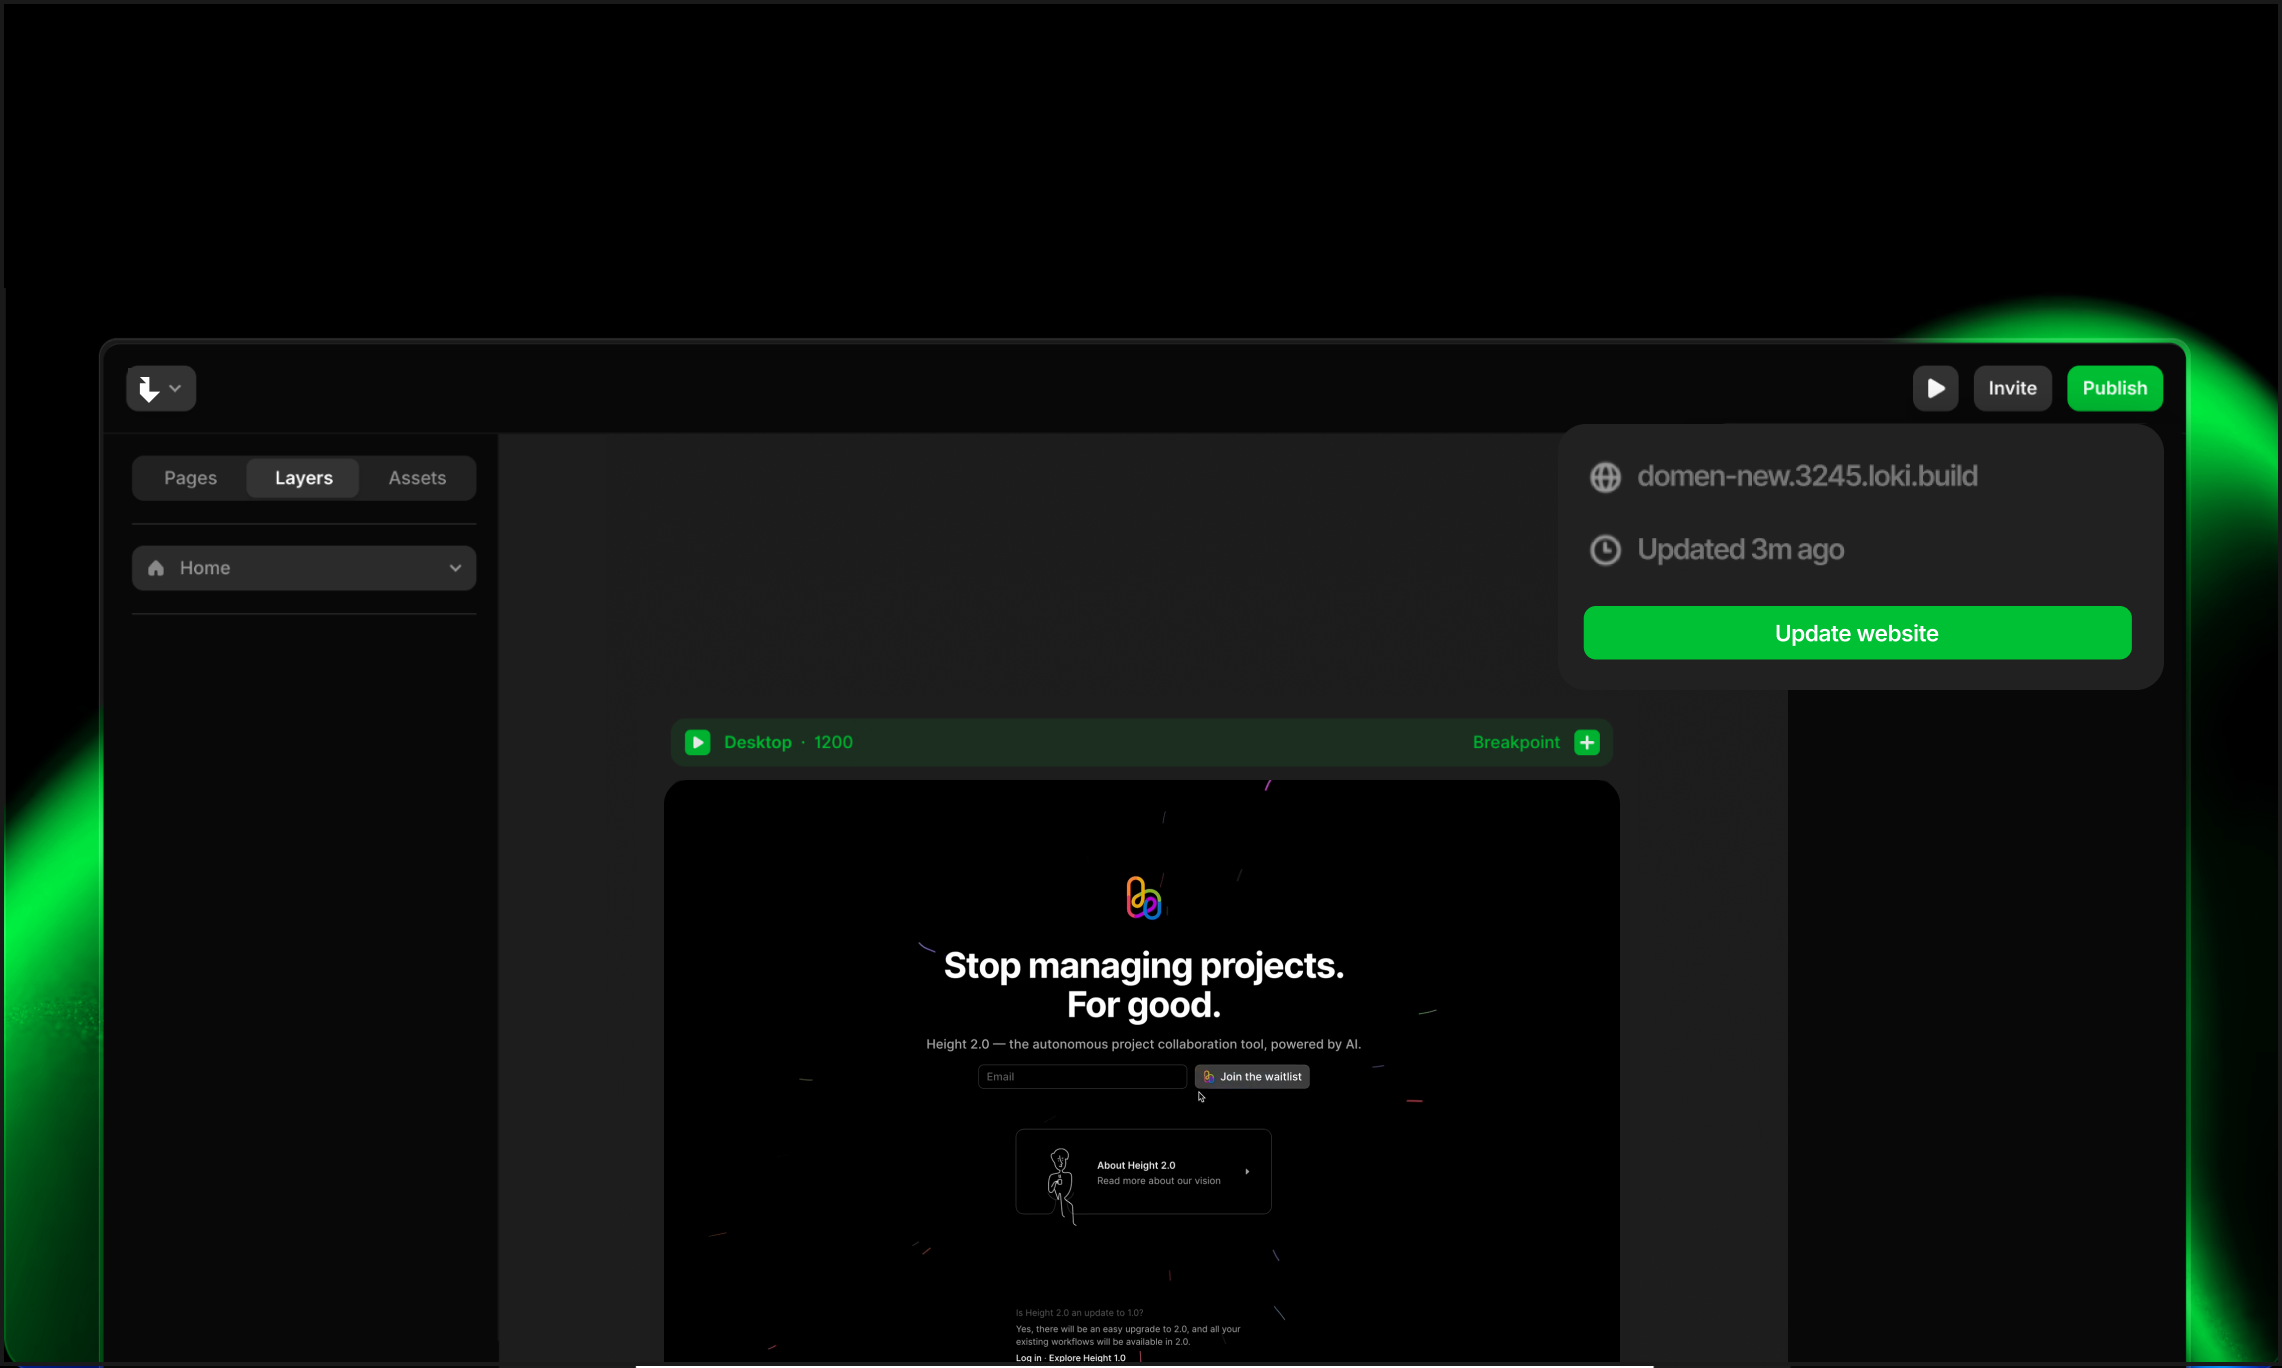Select the Stop managing projects heading
Image resolution: width=2282 pixels, height=1368 pixels.
point(1144,985)
